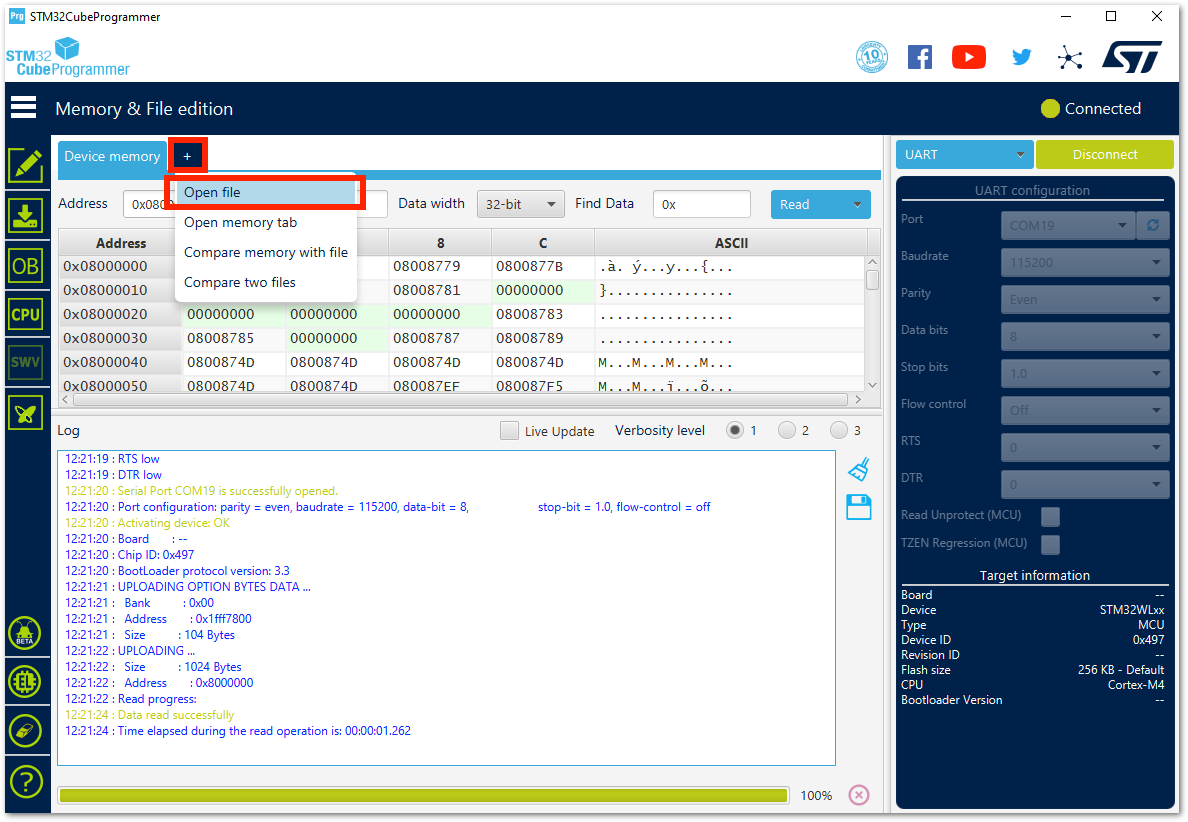1188x822 pixels.
Task: Click log line 'Data read successfully'
Action: 175,715
